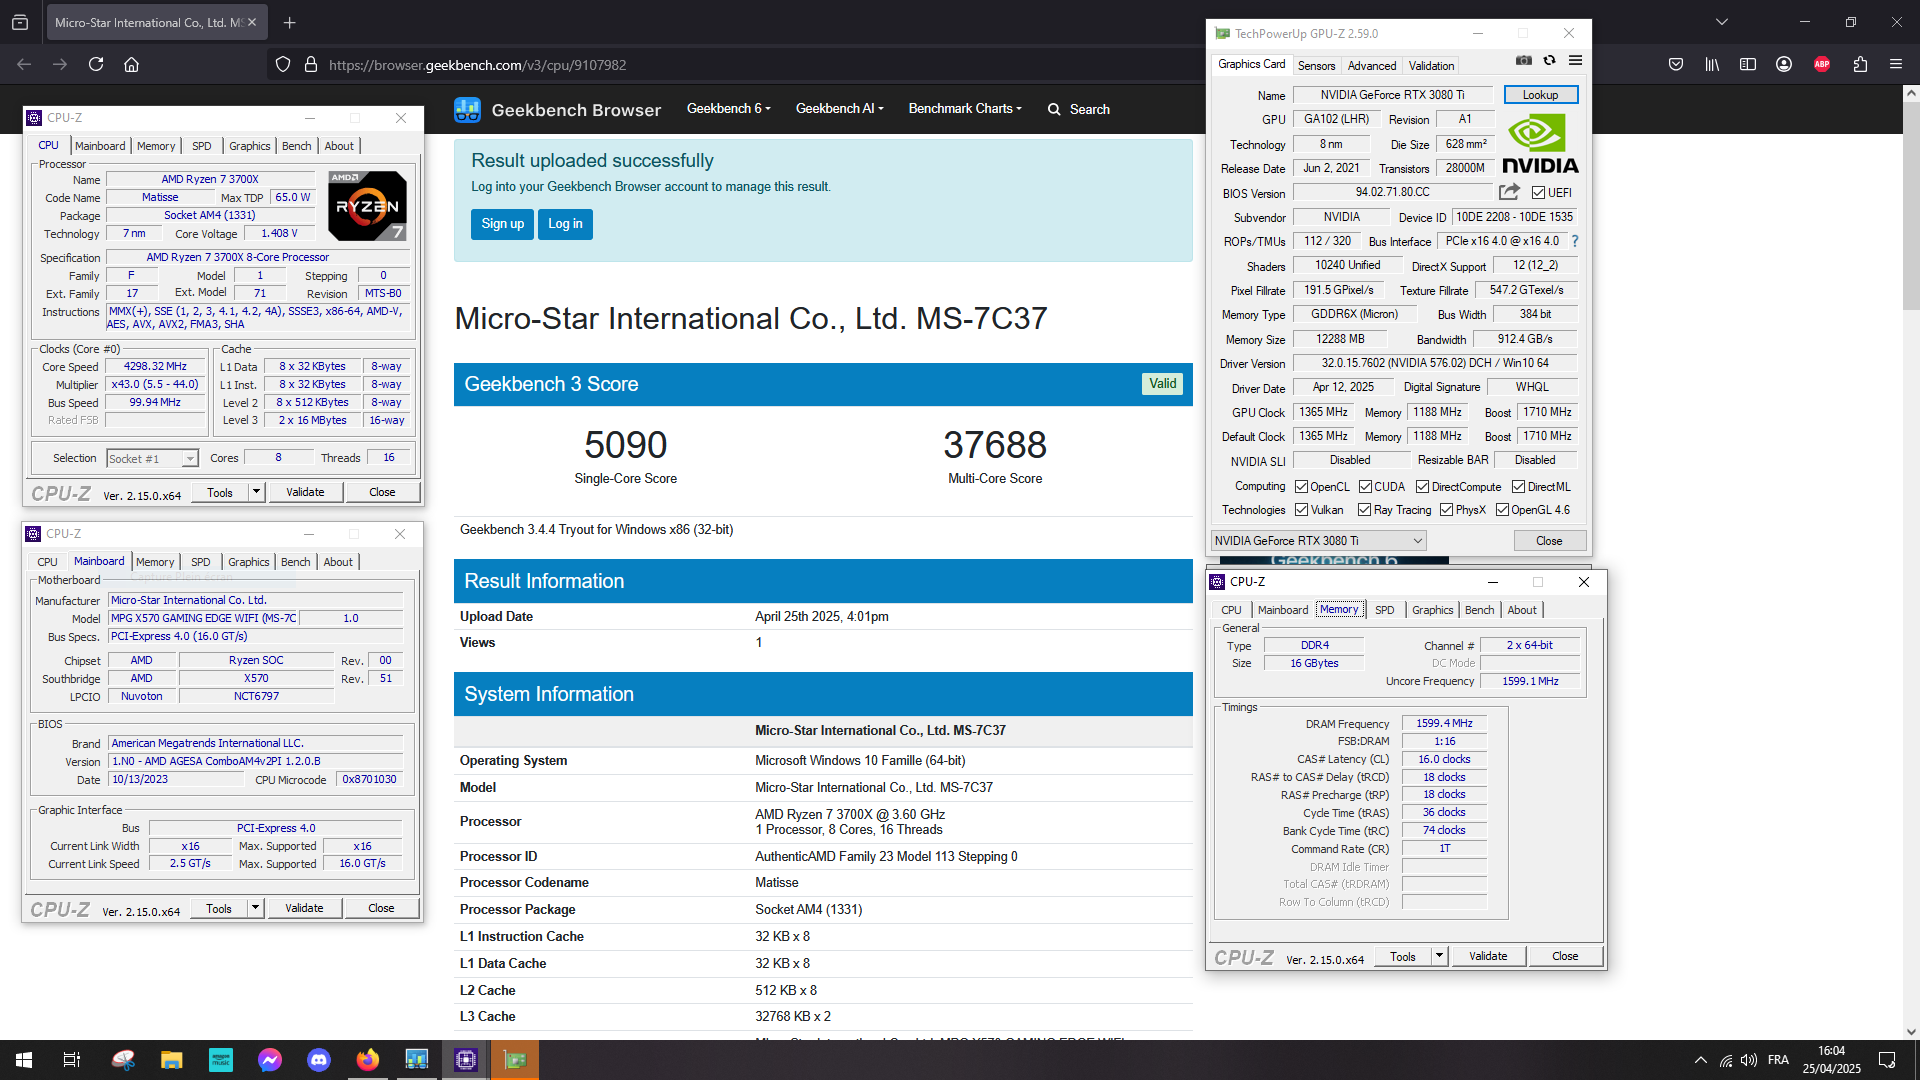
Task: Expand the Benchmark Charts menu
Action: click(x=965, y=109)
